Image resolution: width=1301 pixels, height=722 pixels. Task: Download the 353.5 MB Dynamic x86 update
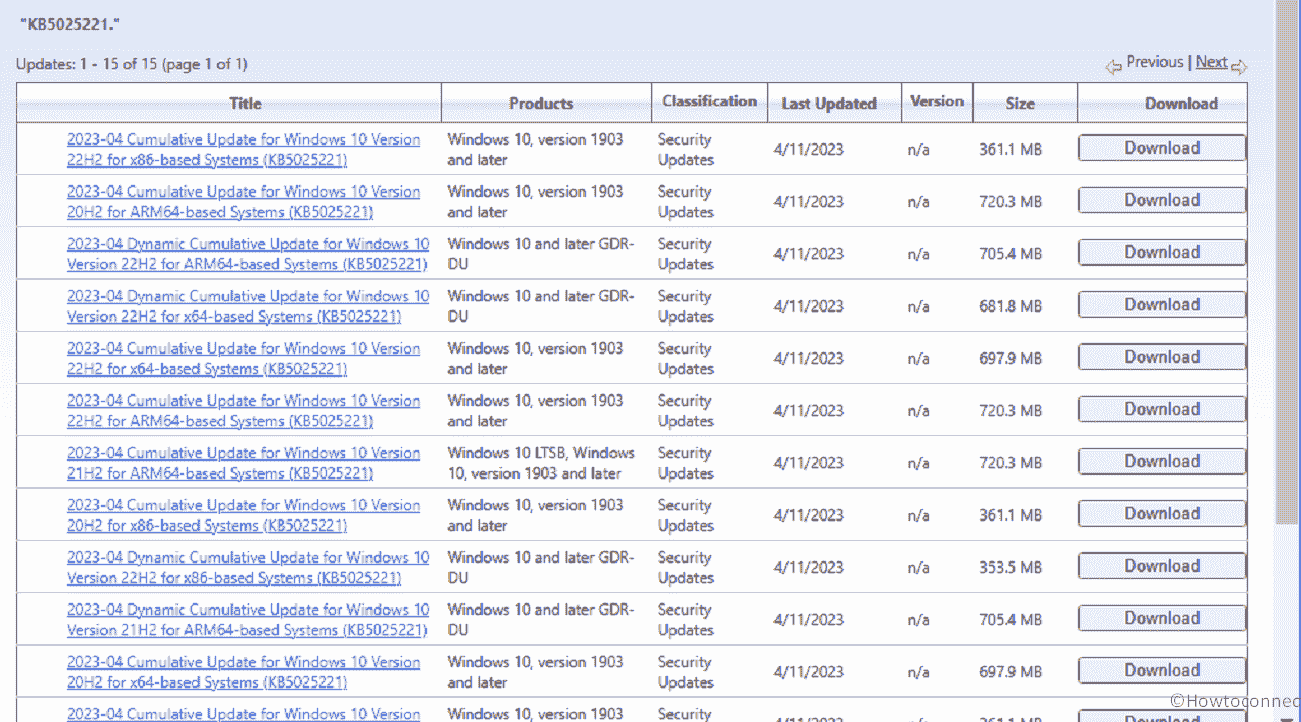1162,566
